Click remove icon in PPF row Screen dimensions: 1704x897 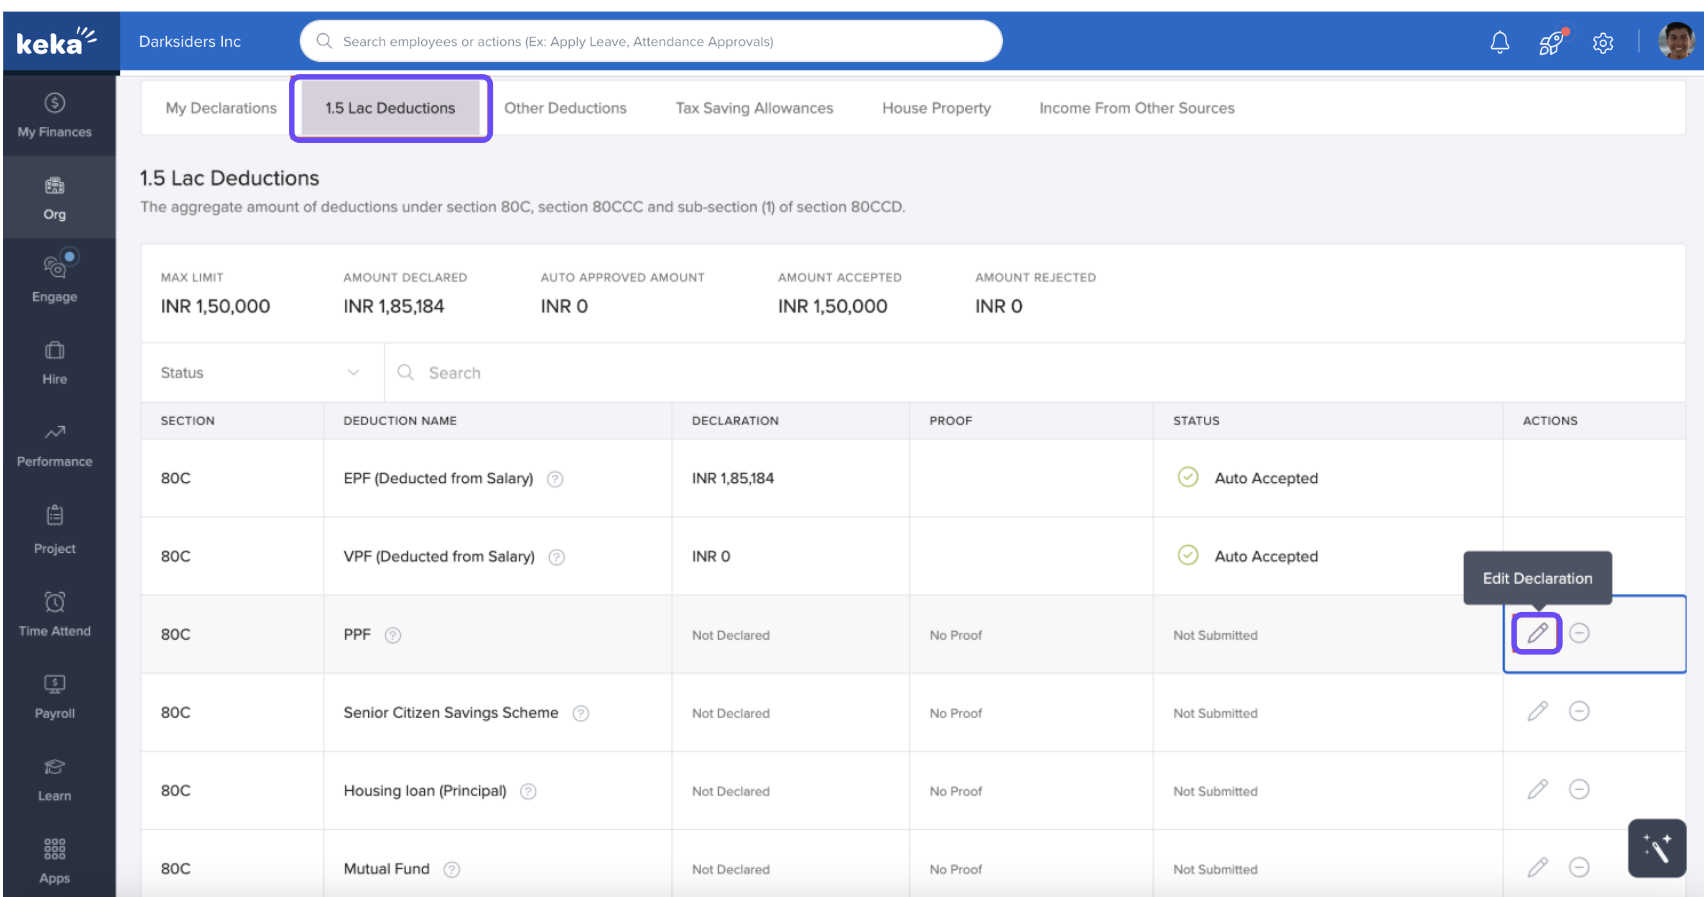click(x=1579, y=633)
